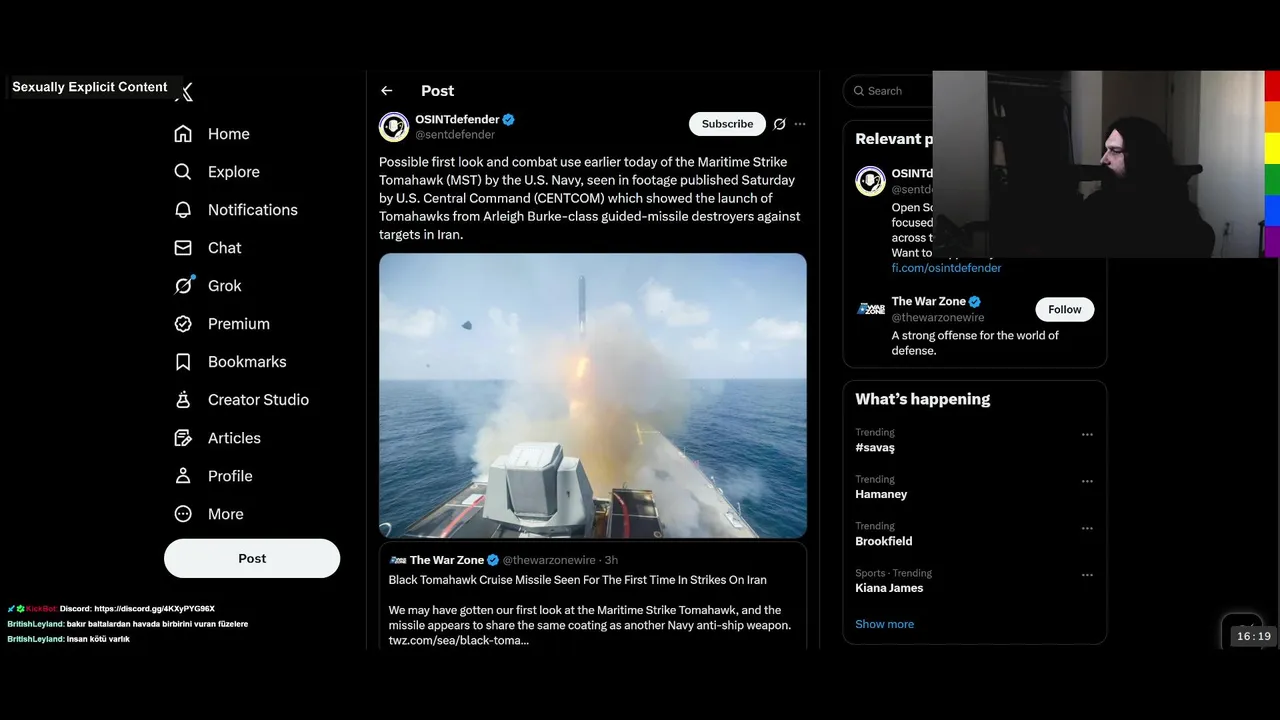Select Creator Studio in the navigation
This screenshot has width=1280, height=720.
258,400
